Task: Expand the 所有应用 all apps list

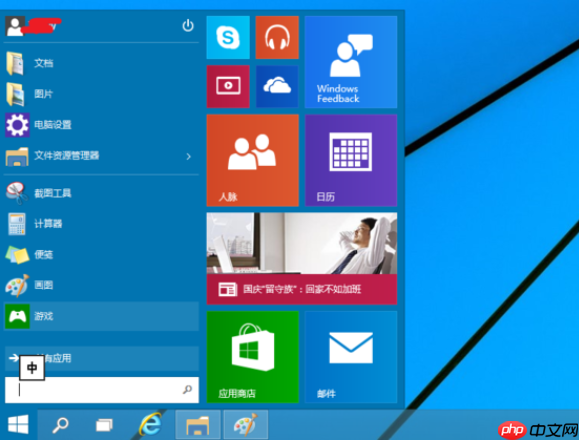Action: [x=102, y=358]
